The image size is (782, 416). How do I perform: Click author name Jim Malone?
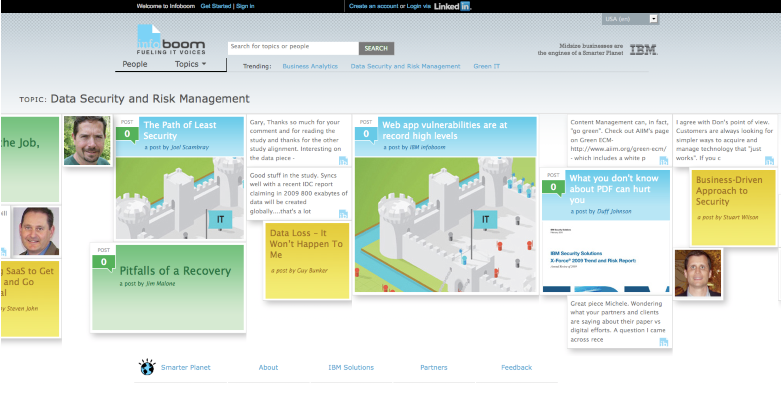(x=160, y=284)
